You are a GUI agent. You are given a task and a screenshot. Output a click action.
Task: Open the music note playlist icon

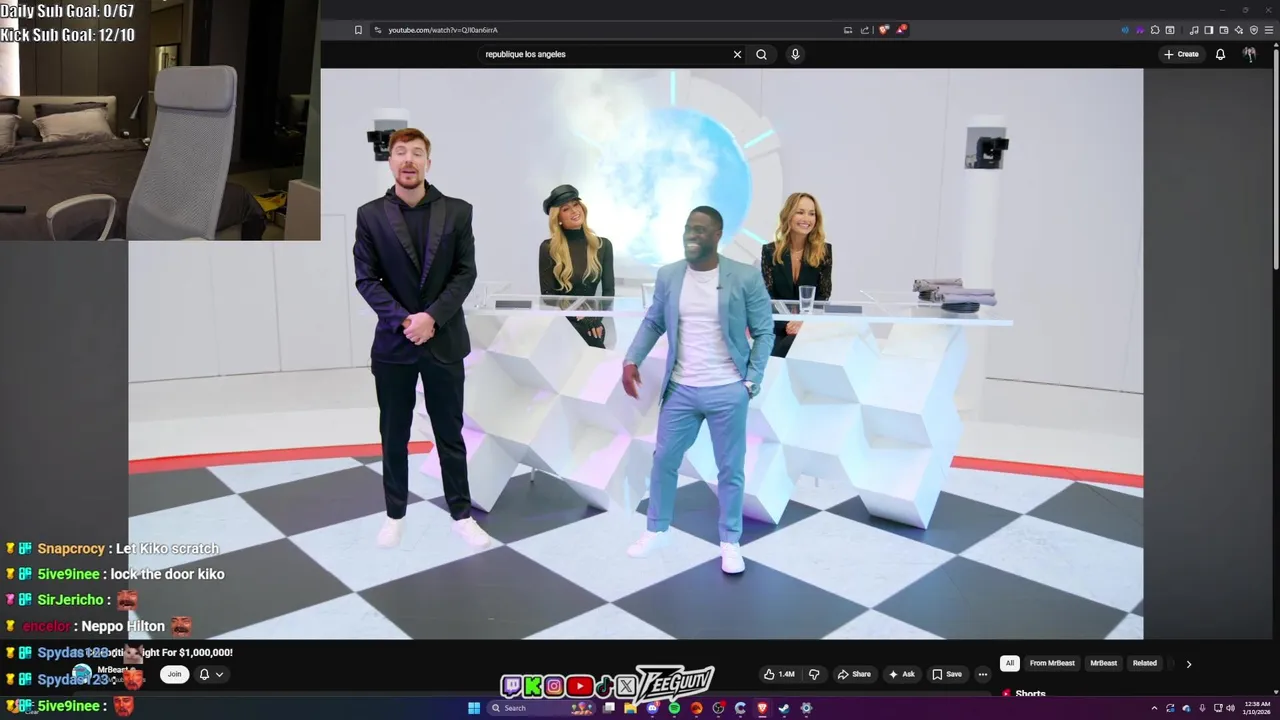[1194, 30]
